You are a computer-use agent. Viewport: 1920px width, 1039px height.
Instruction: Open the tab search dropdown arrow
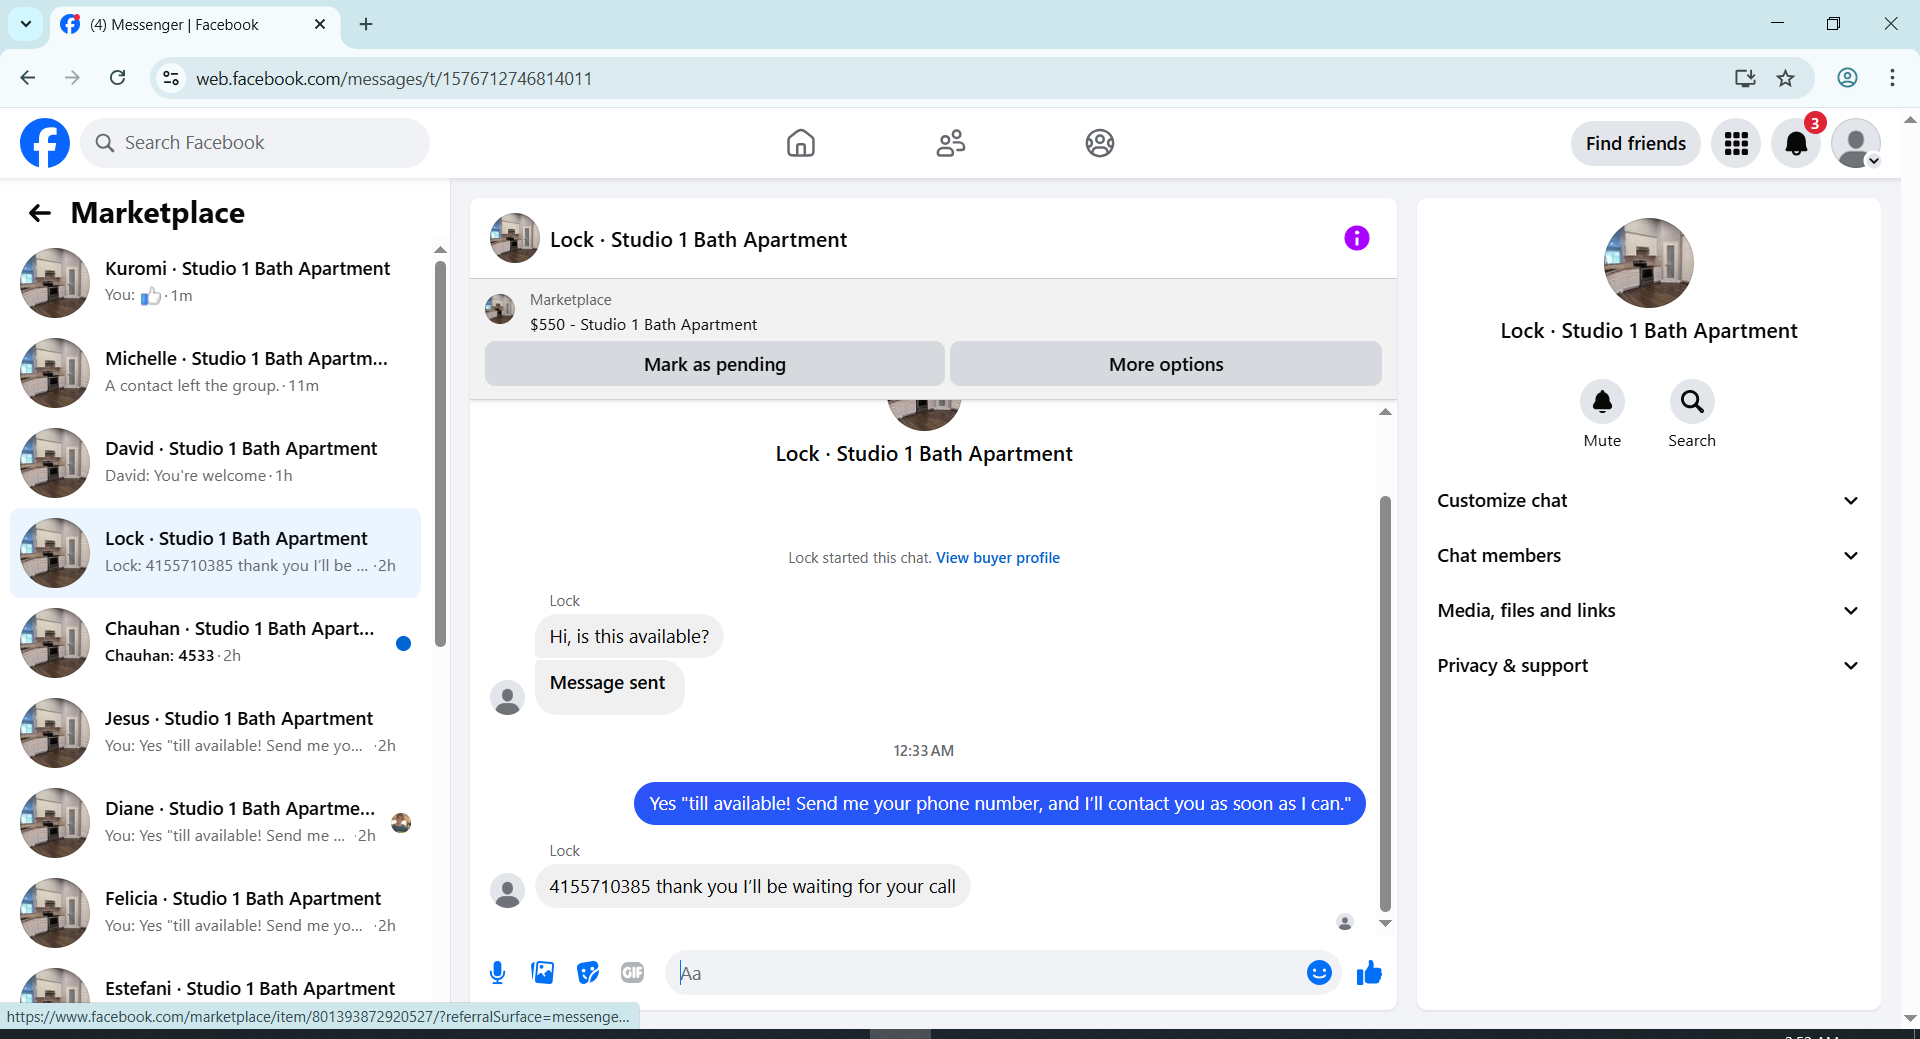[26, 24]
